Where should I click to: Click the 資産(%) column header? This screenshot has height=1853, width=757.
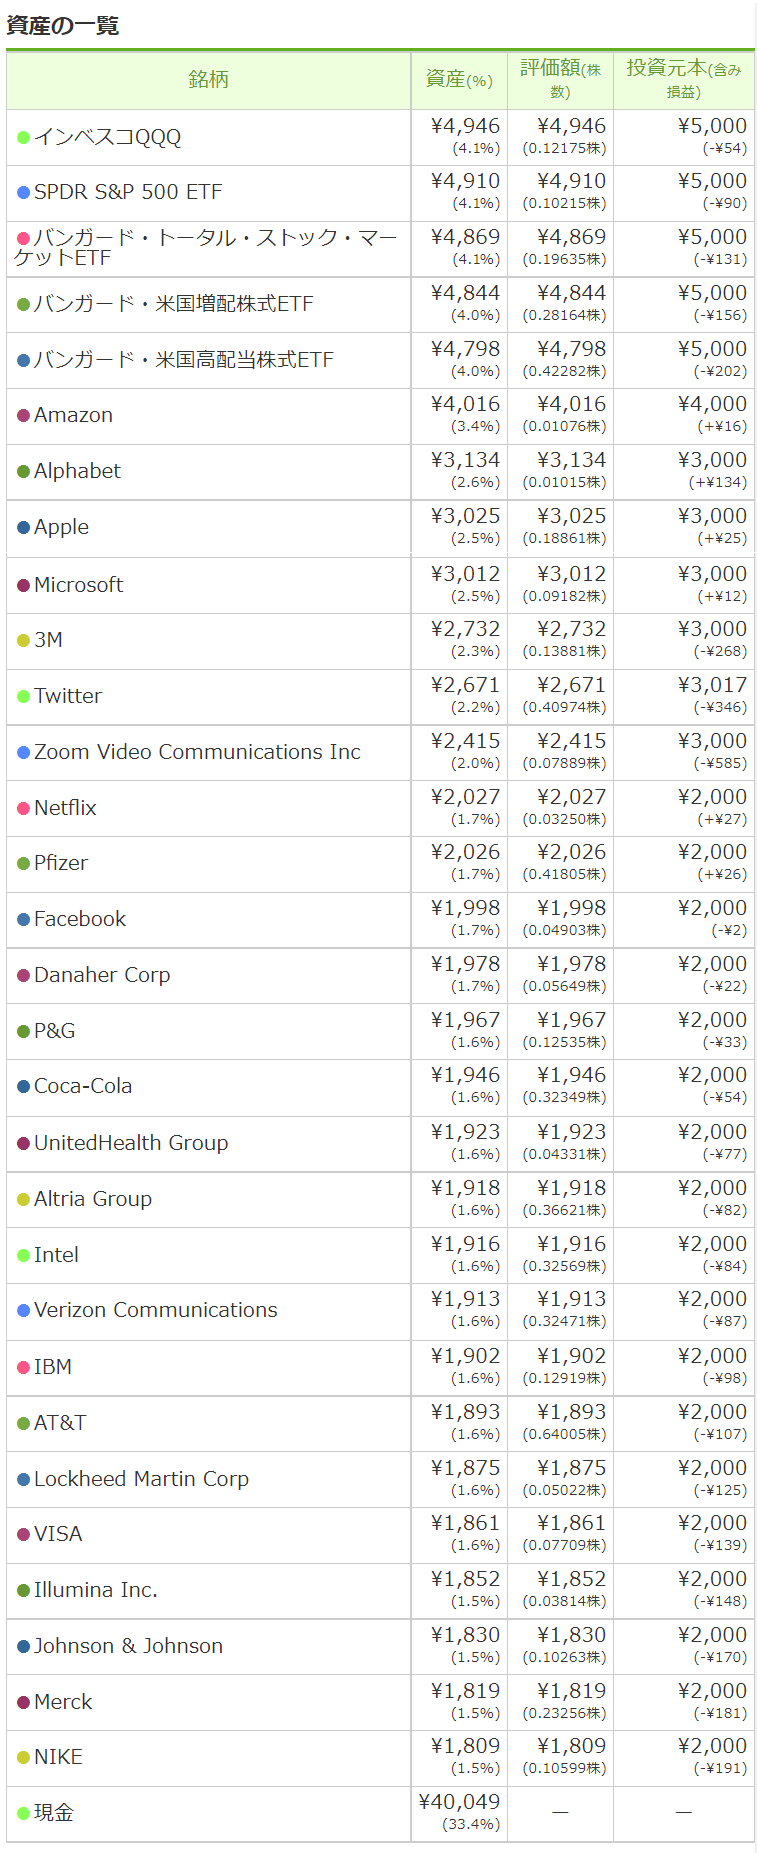tap(459, 80)
